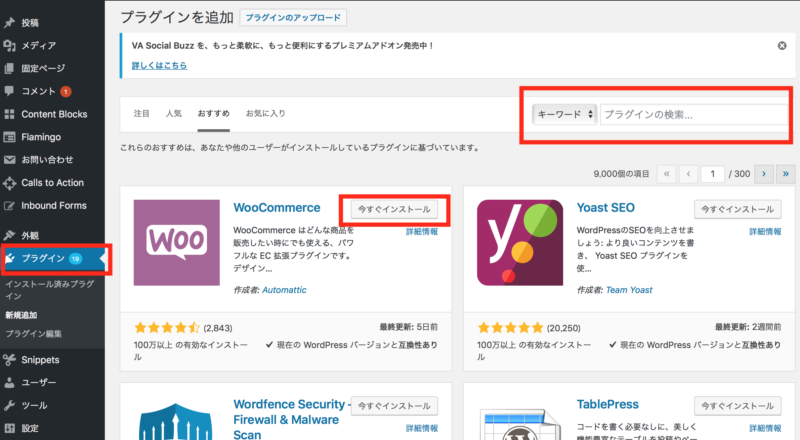Click the Inbound Forms edit icon

(9, 206)
